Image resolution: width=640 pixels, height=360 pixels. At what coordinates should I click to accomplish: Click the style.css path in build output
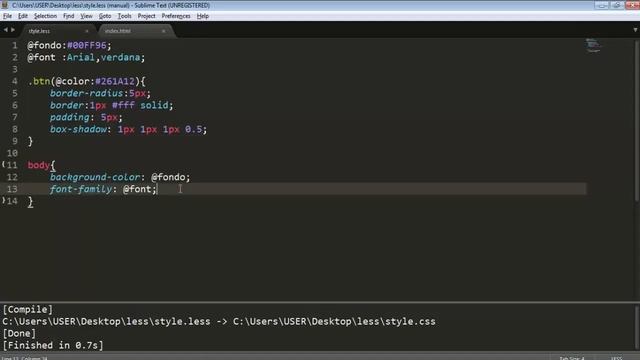click(x=334, y=322)
